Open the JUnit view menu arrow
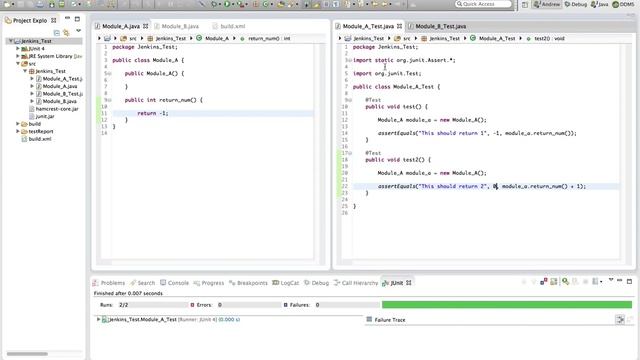Screen dimensions: 640x360 611,280
